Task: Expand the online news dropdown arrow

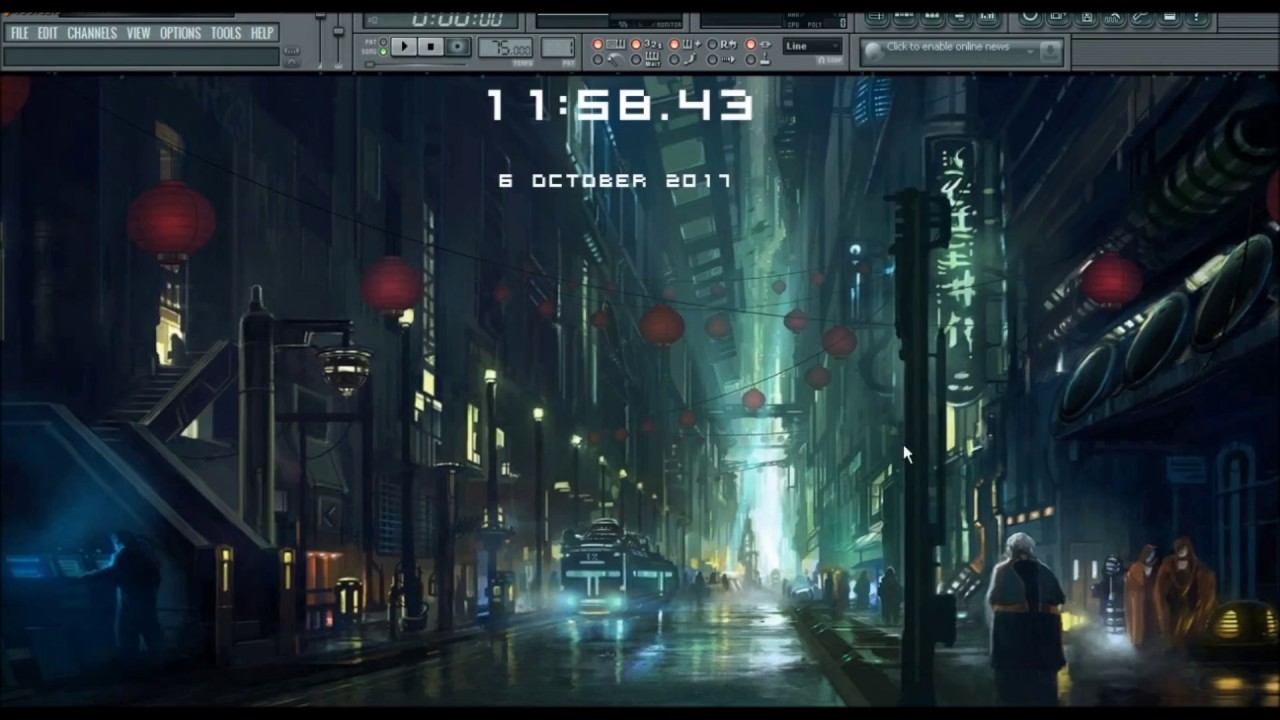Action: coord(1030,52)
